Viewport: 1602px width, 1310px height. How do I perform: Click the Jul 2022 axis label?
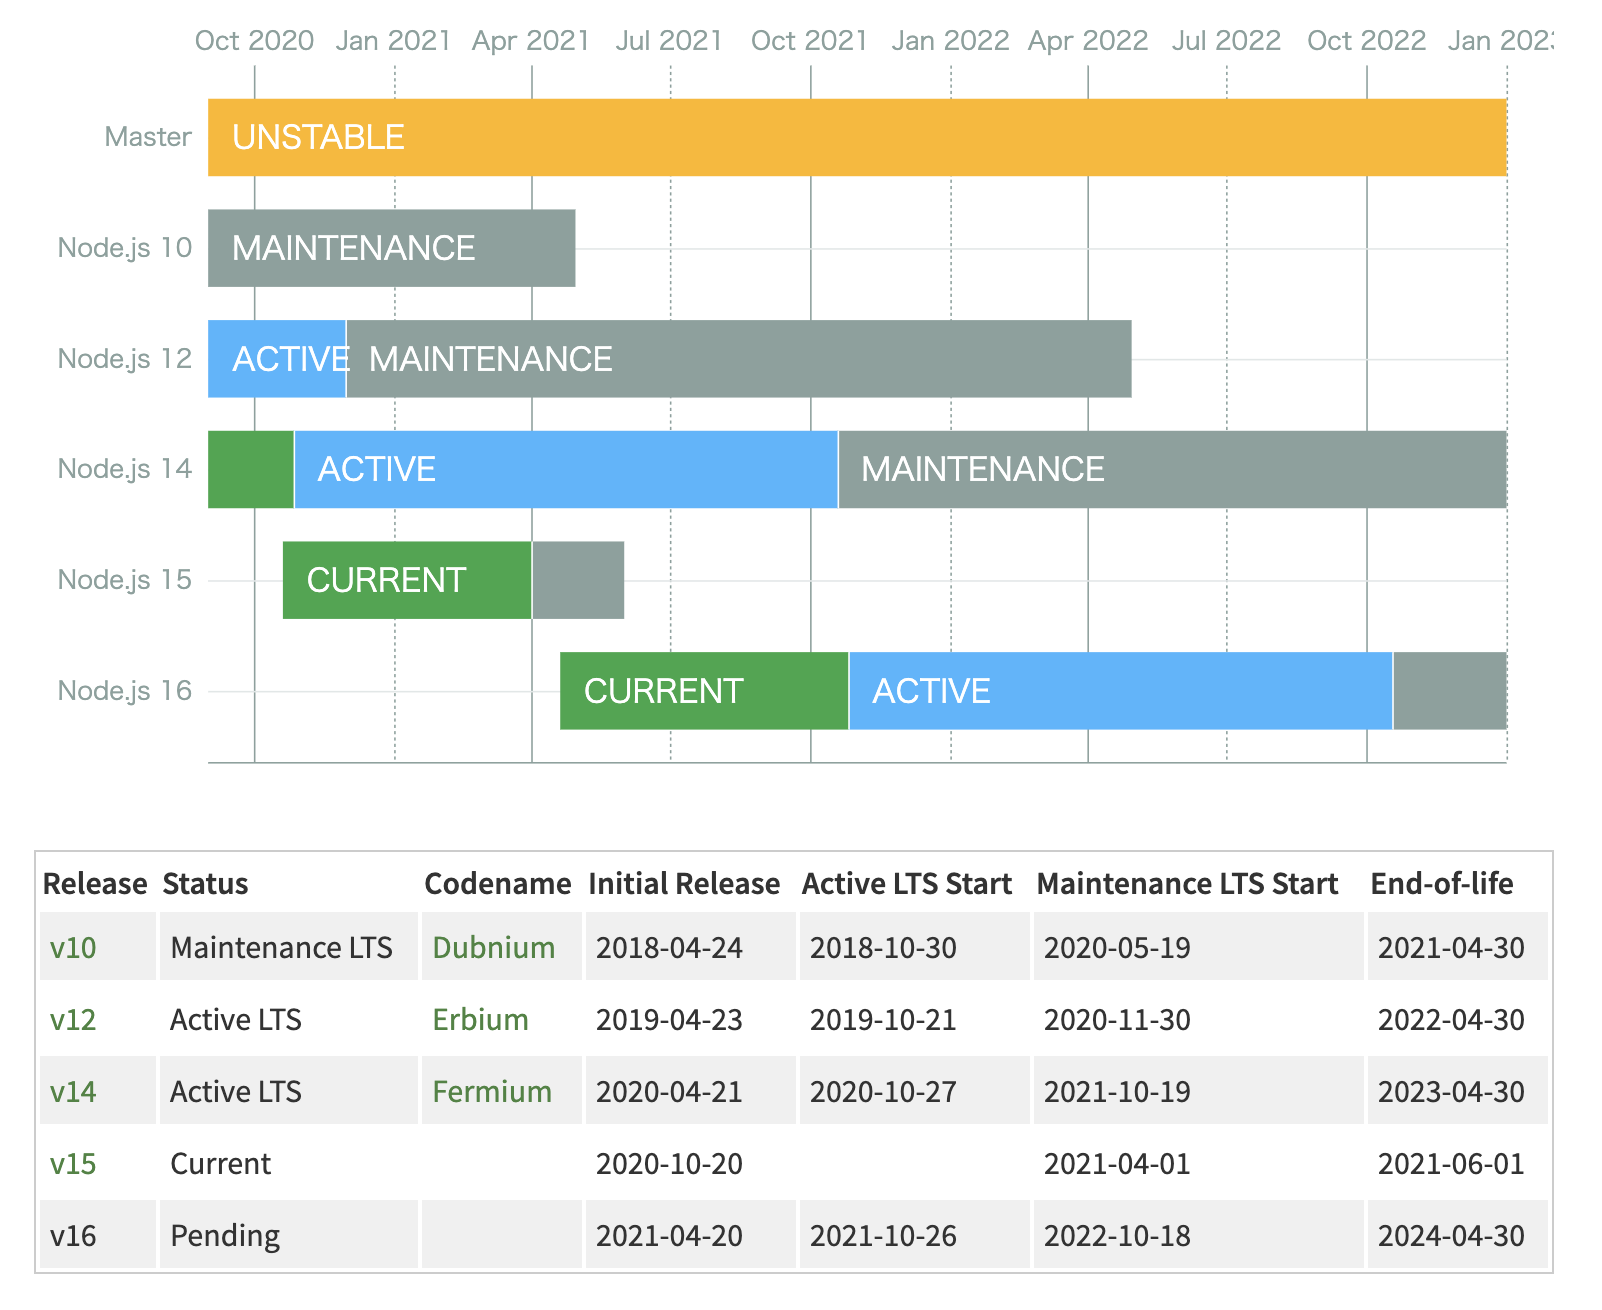(x=1226, y=41)
